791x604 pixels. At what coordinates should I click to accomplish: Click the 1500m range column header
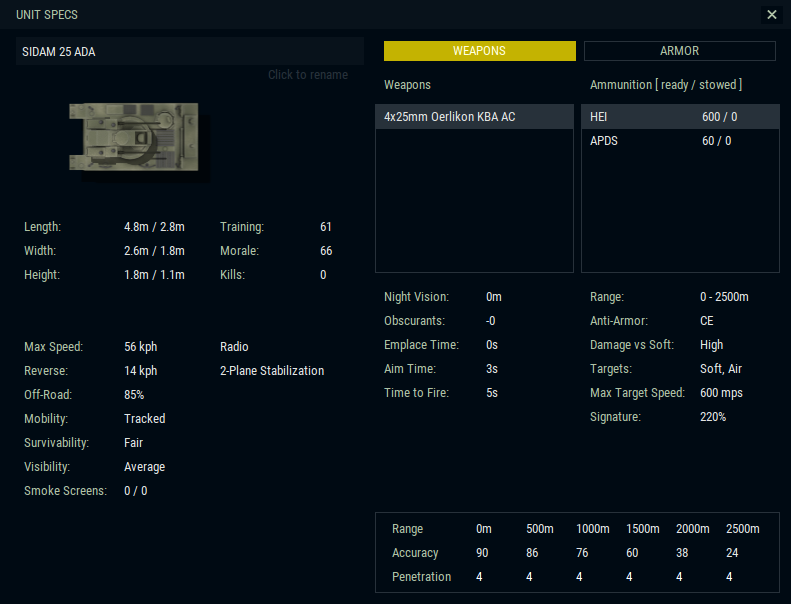[643, 529]
